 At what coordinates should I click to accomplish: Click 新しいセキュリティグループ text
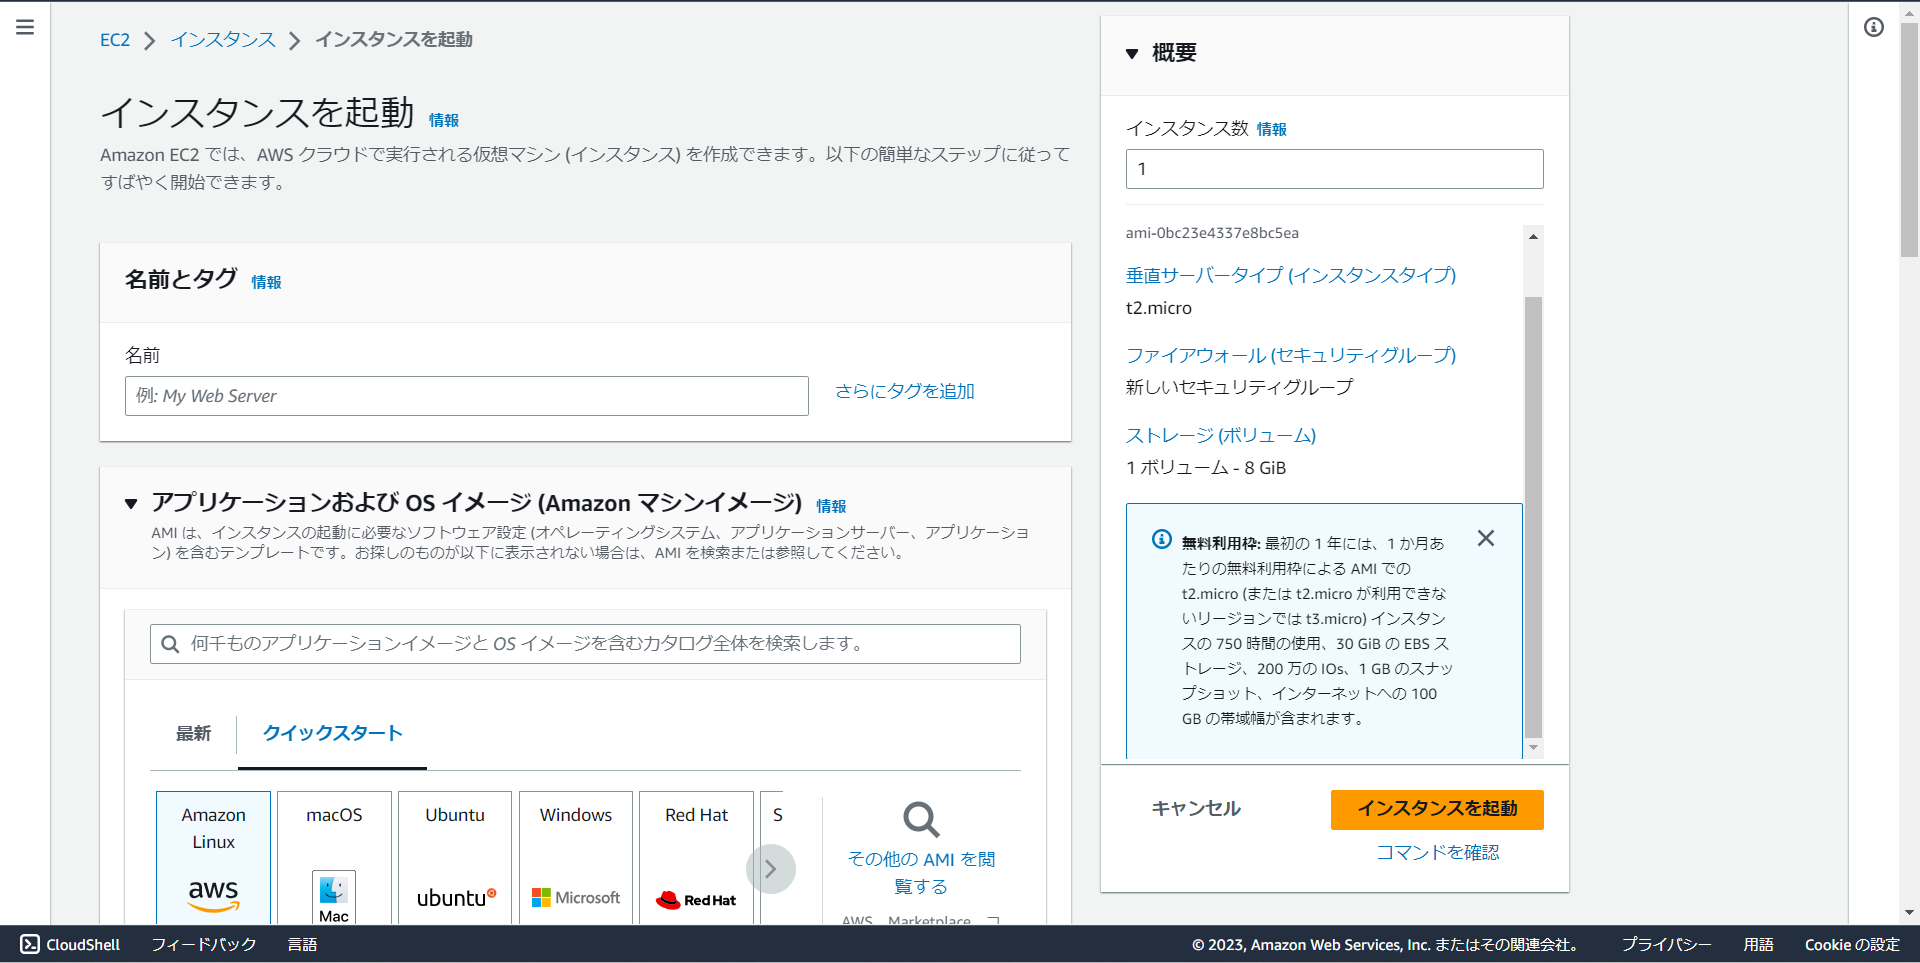1240,387
